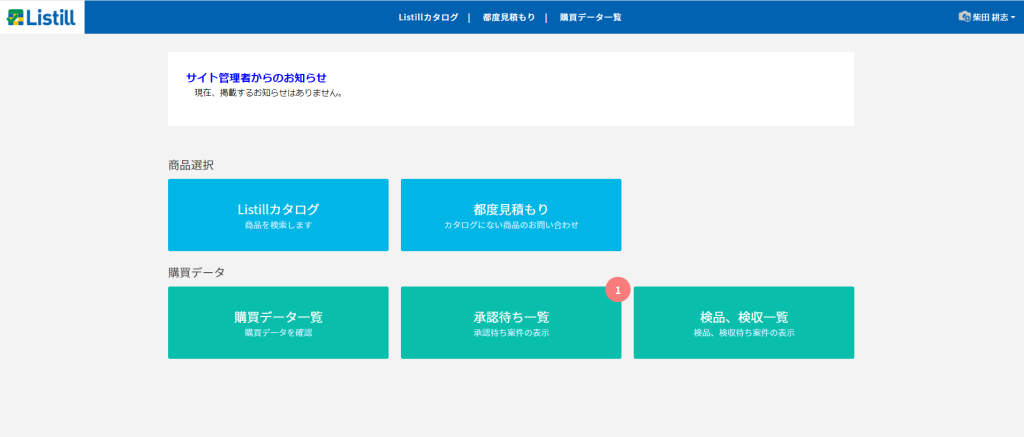Click the Listill logo in header
Screen dimensions: 1024x437
[41, 18]
